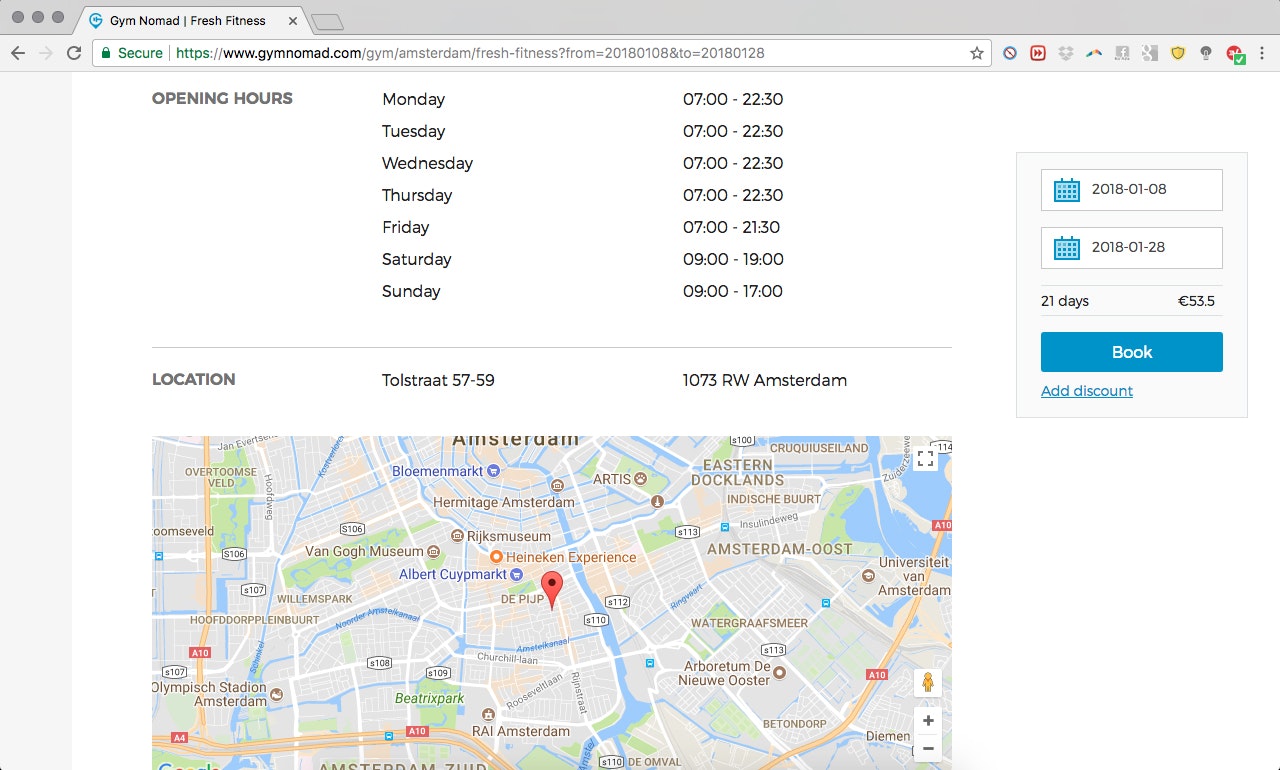Click the Monday opening hours 07:00 - 22:30
1280x770 pixels.
(733, 99)
